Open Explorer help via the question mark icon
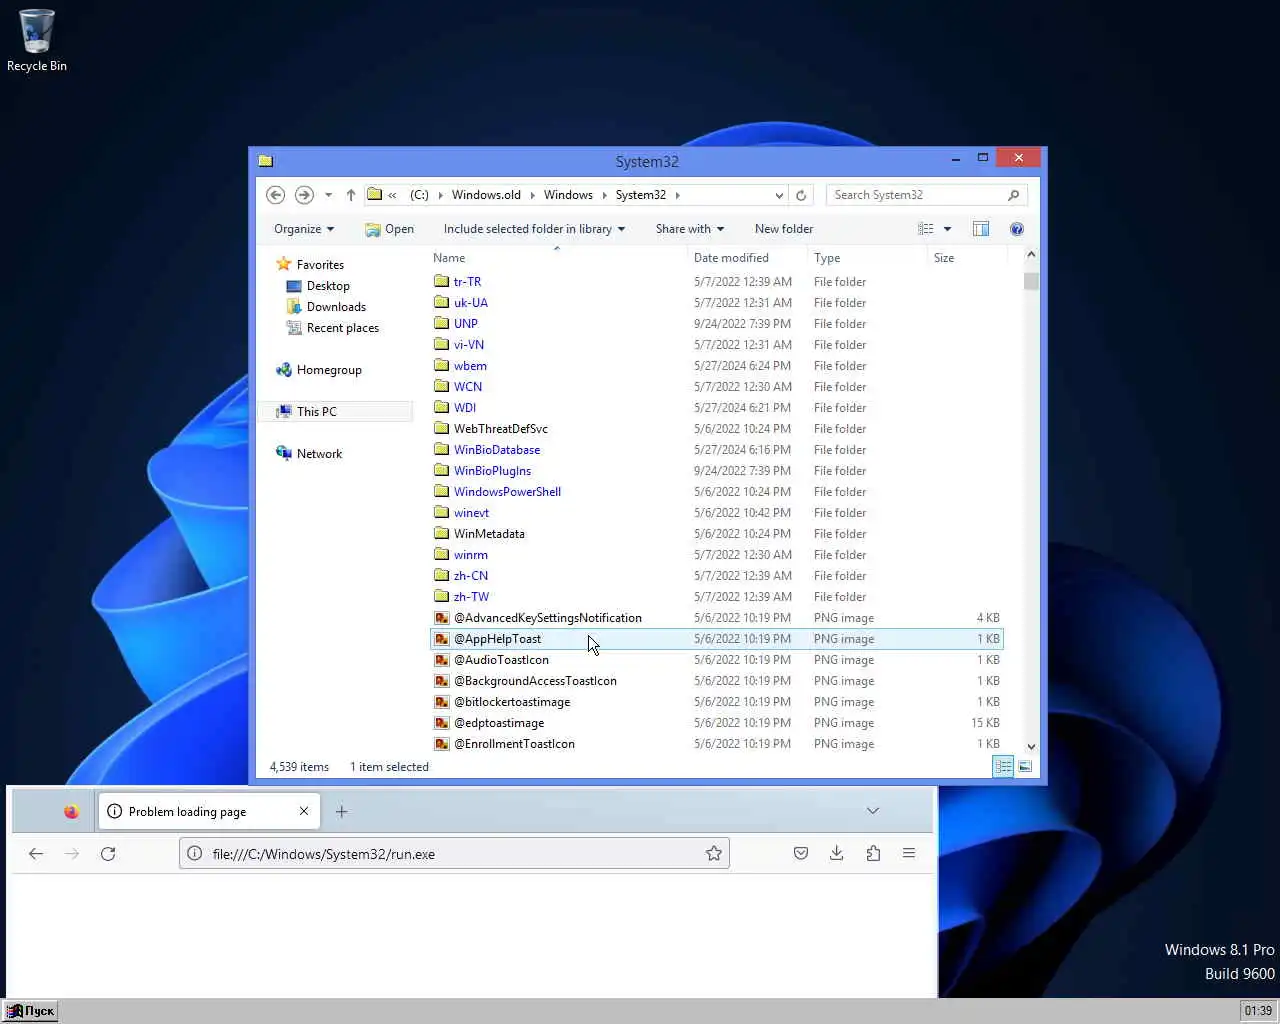 click(1017, 229)
